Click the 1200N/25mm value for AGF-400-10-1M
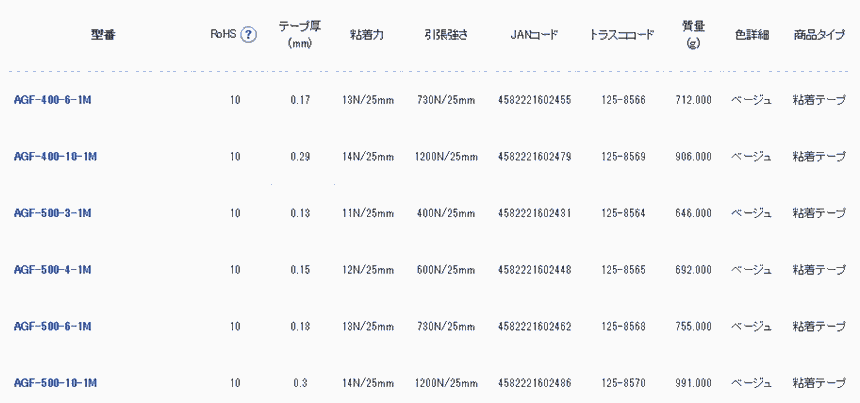 tap(446, 157)
